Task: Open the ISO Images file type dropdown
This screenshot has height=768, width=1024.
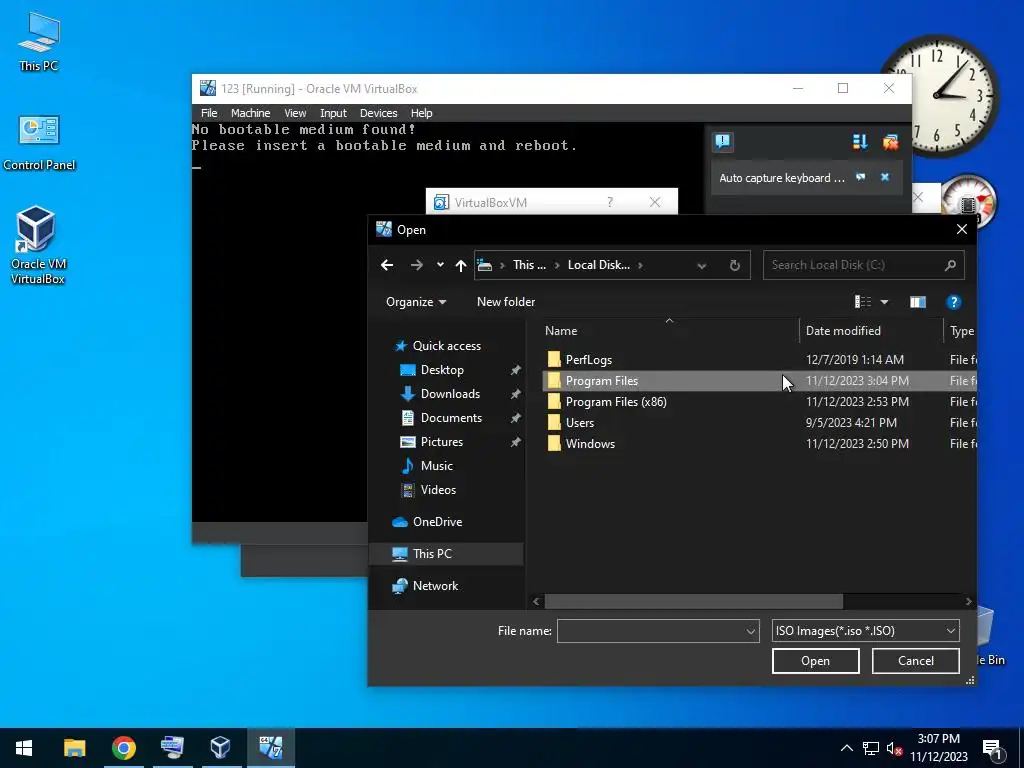Action: coord(865,631)
